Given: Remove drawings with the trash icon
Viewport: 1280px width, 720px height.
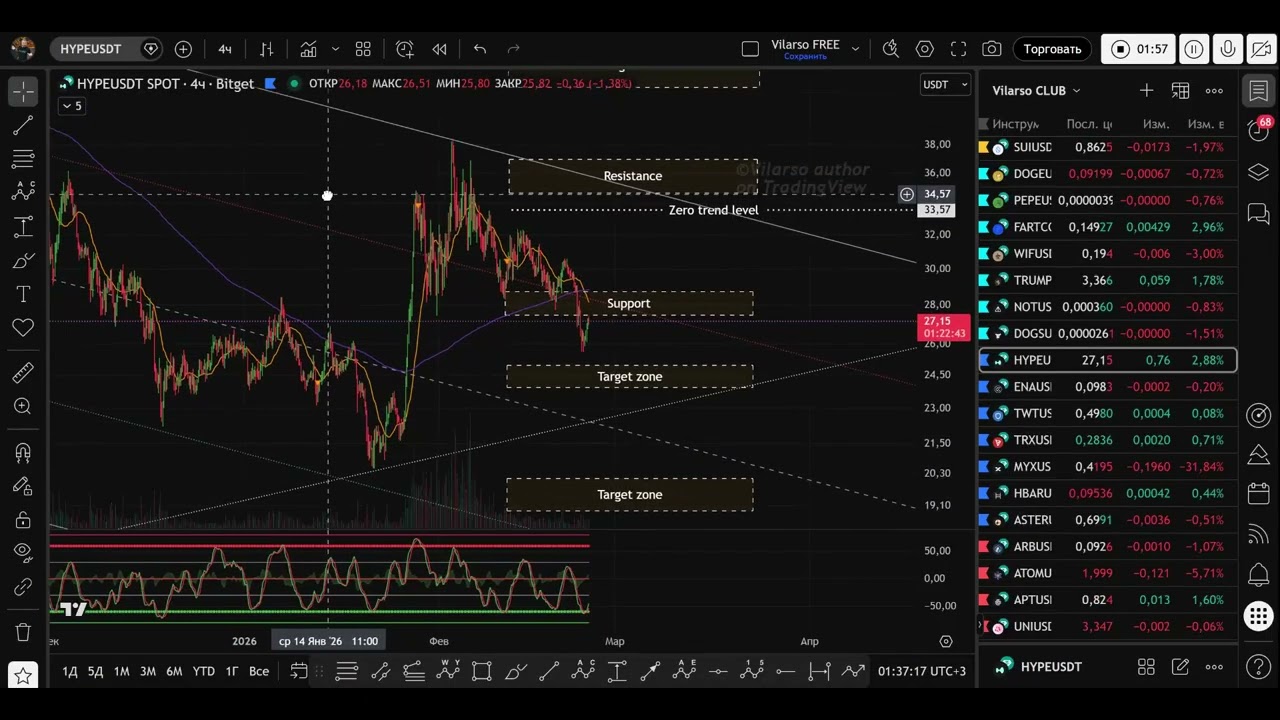Looking at the screenshot, I should pyautogui.click(x=23, y=632).
